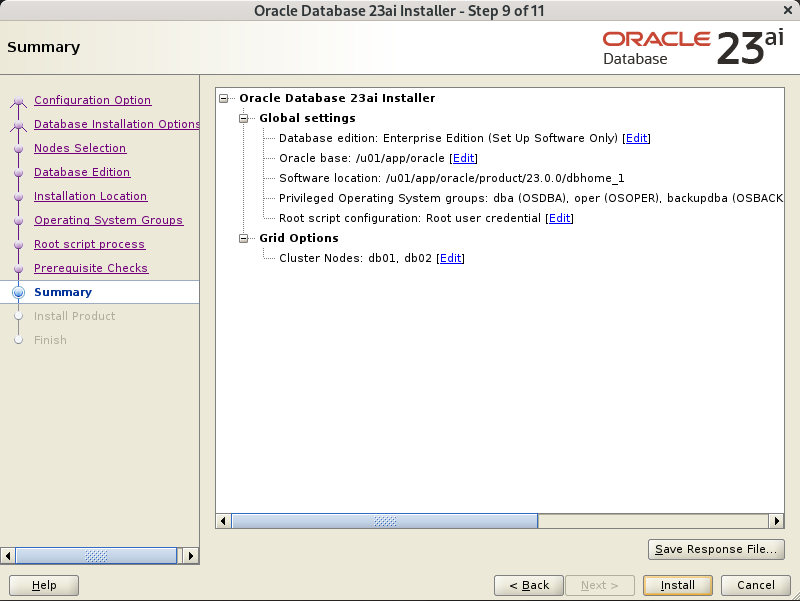Click summary pane scroll-left arrow
Viewport: 800px width, 601px height.
[x=223, y=521]
